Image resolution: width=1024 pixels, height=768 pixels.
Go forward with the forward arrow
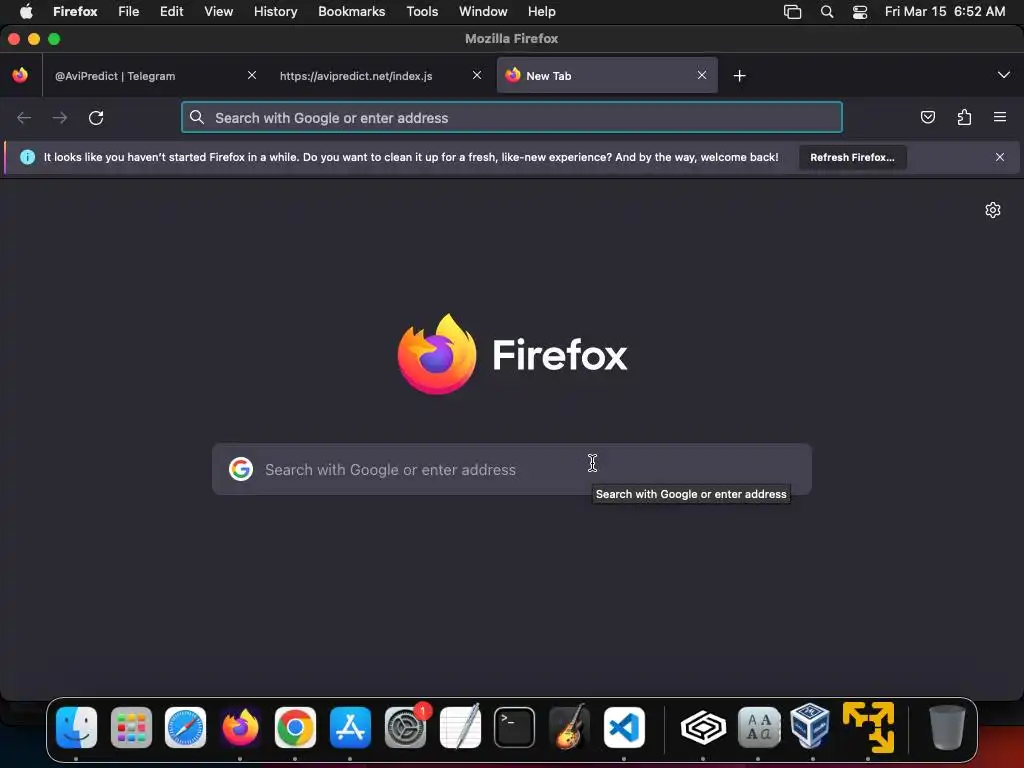pos(60,118)
